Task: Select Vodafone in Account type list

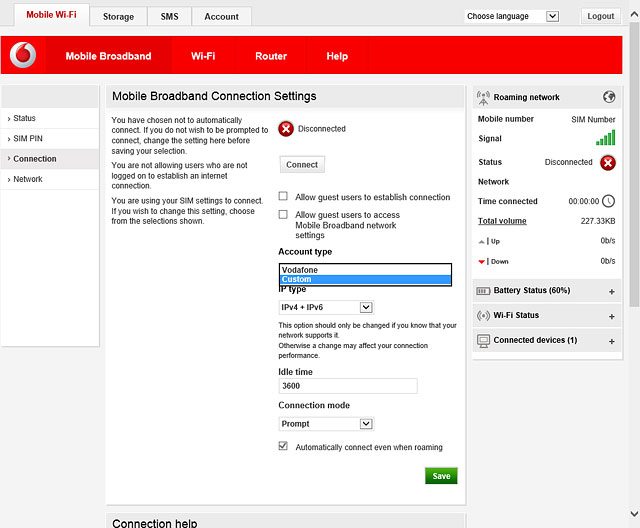Action: click(366, 270)
